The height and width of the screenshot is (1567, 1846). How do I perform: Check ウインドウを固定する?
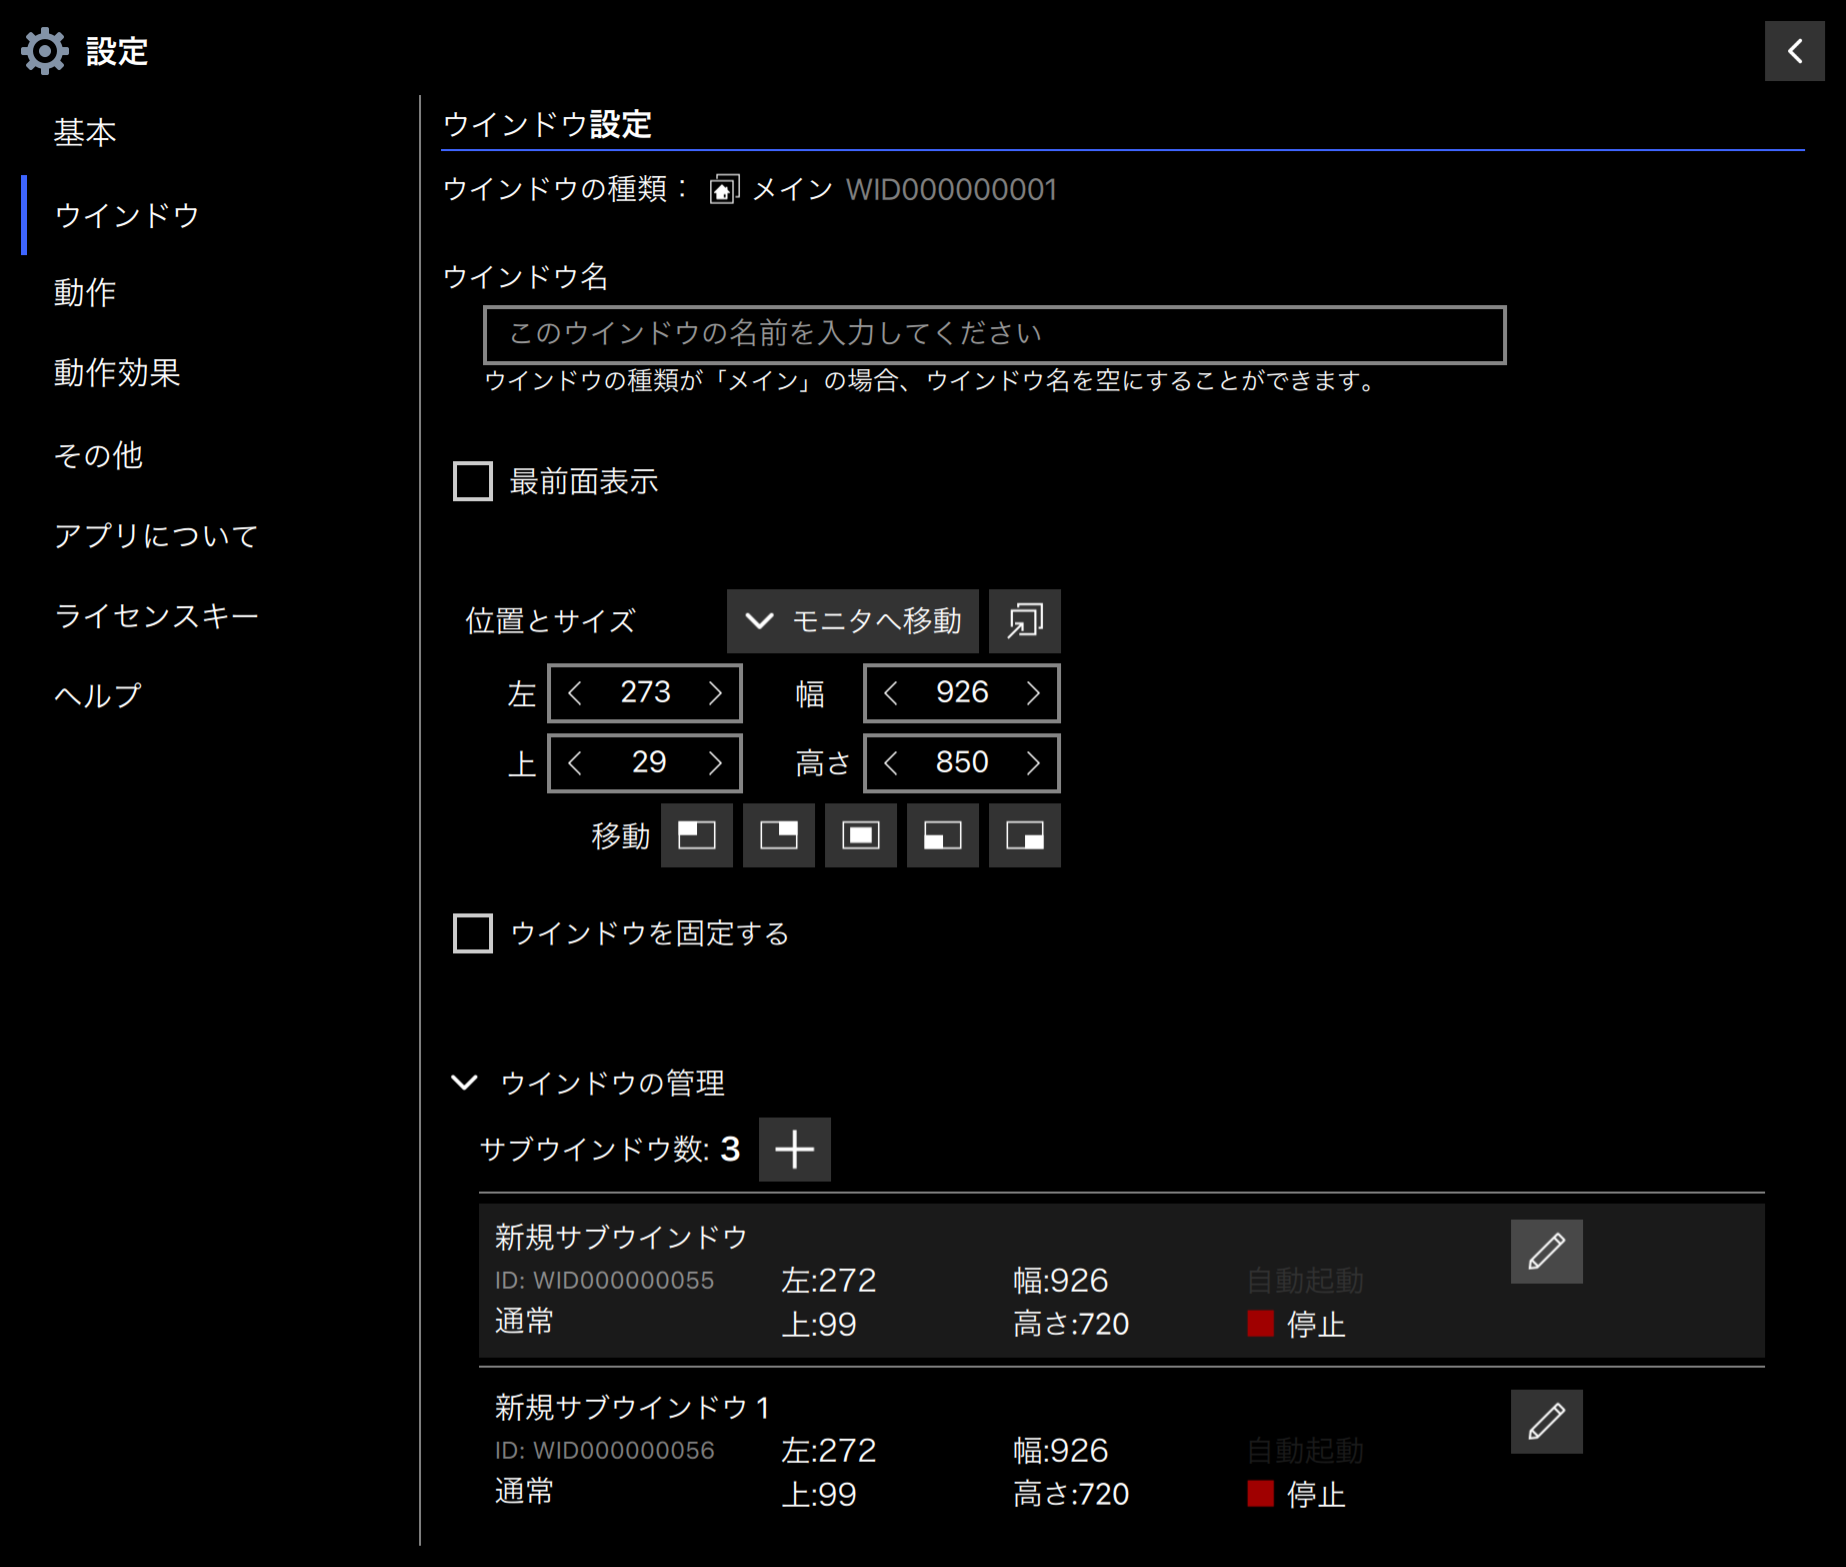pyautogui.click(x=471, y=933)
